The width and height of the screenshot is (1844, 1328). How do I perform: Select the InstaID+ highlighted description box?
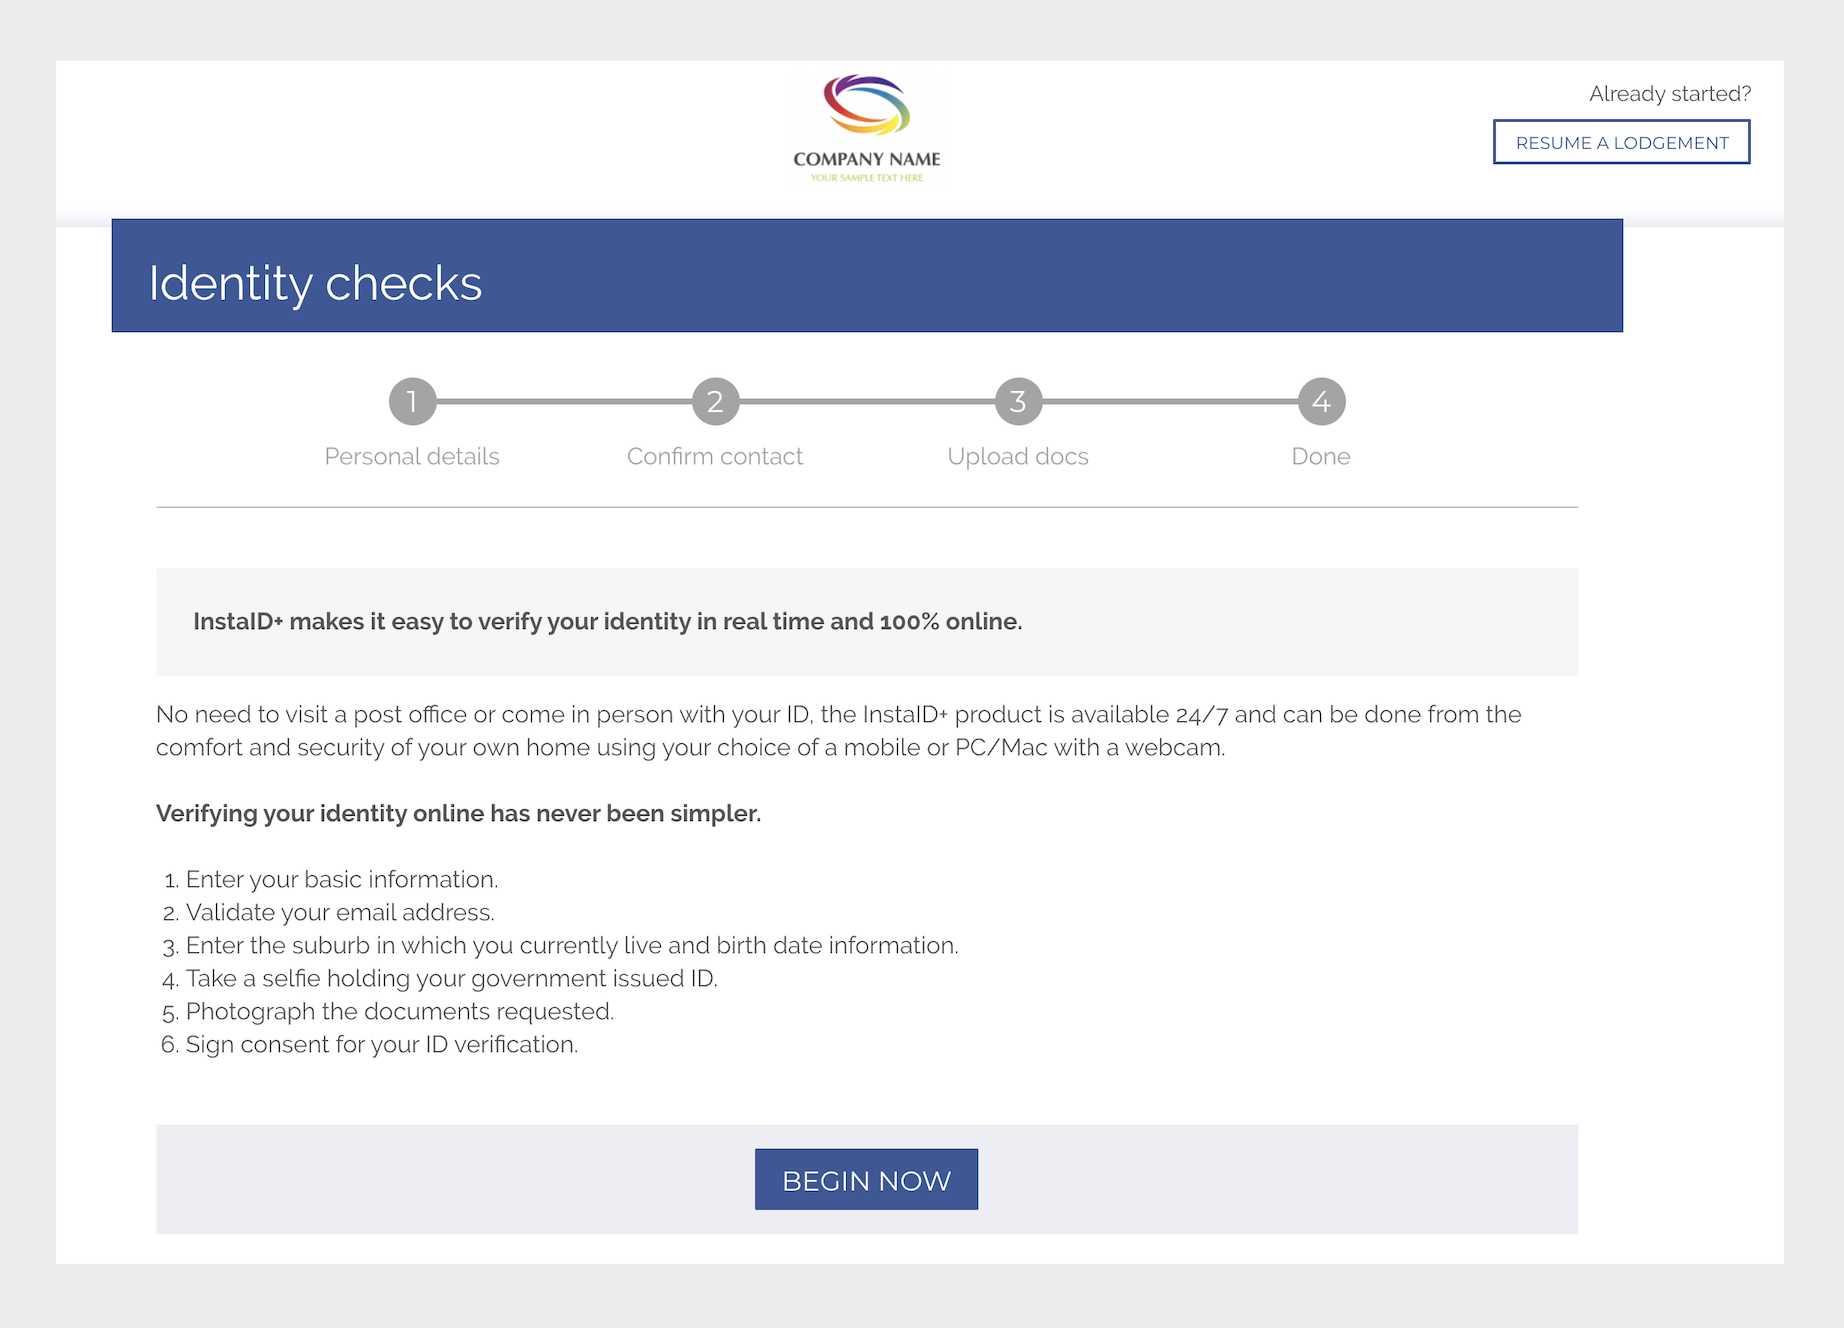coord(866,621)
